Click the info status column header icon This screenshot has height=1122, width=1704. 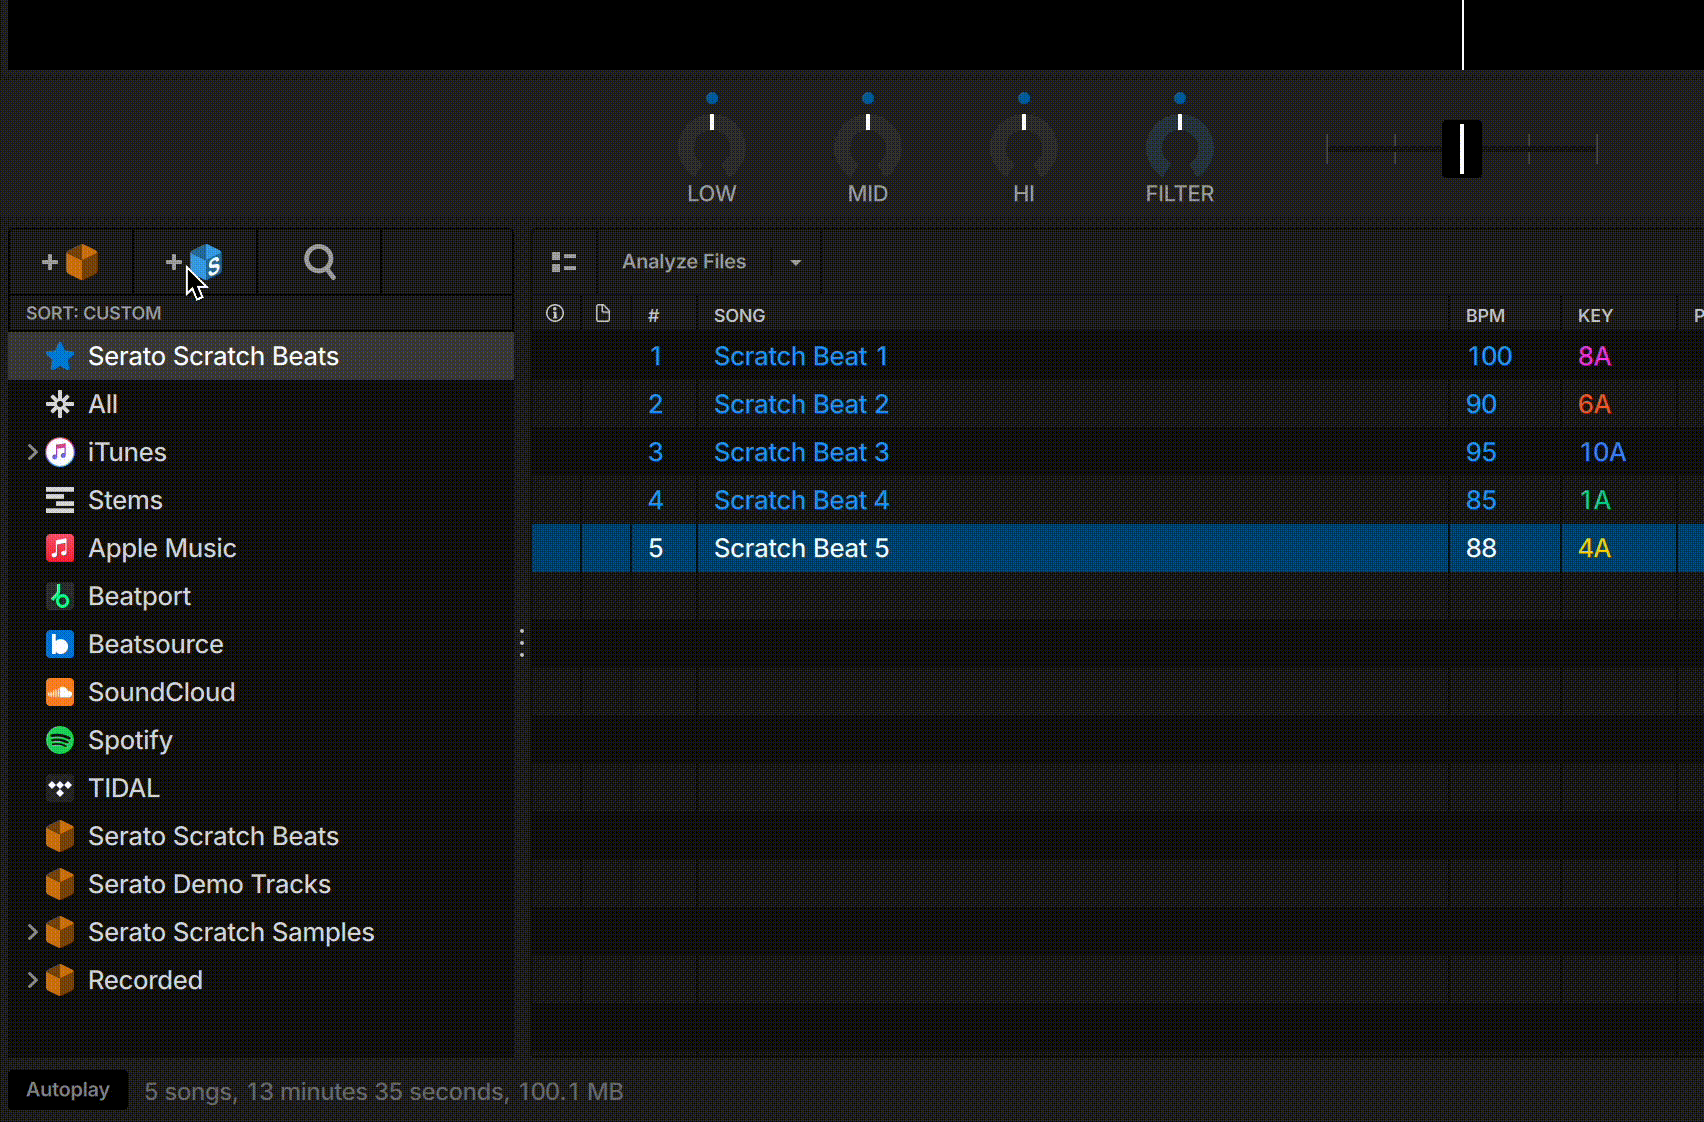click(555, 314)
